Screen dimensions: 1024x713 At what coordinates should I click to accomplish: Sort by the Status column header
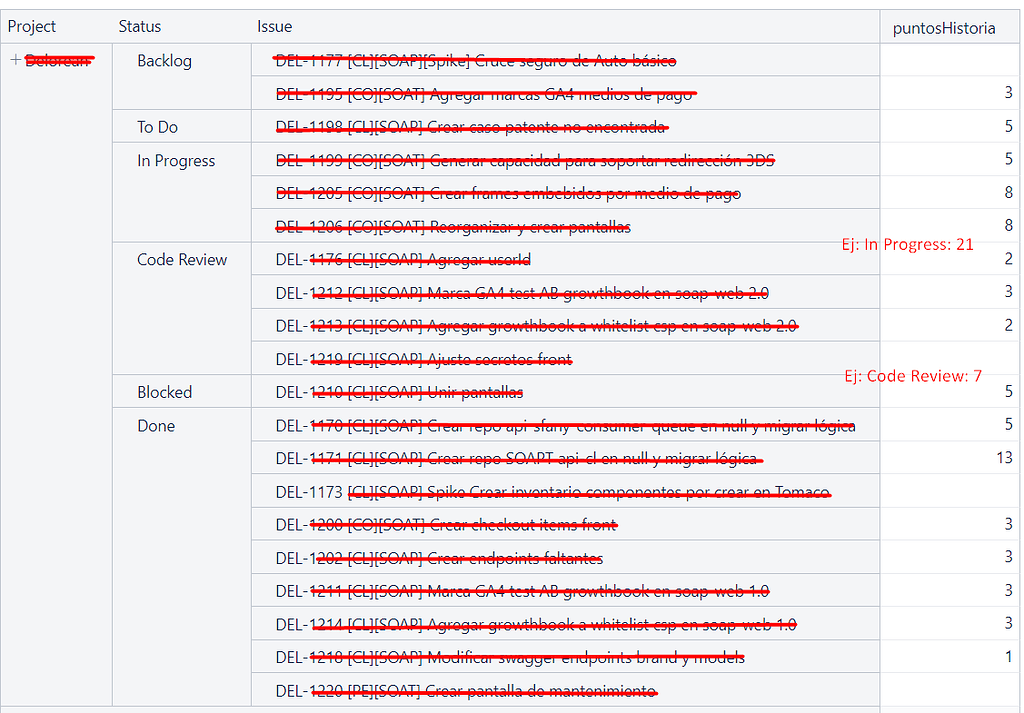139,26
